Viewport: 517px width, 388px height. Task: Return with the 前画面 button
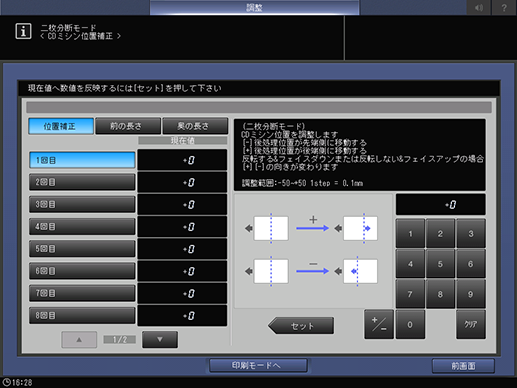coord(463,366)
